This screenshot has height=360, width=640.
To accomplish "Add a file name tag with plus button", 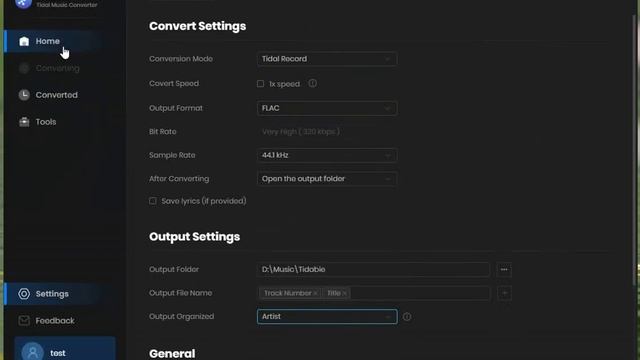I will (x=504, y=293).
